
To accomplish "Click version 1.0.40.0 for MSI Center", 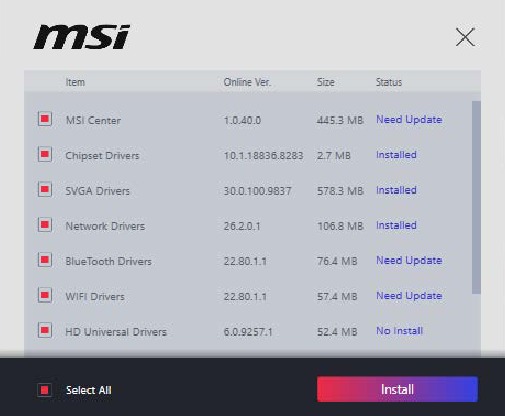I will 242,120.
